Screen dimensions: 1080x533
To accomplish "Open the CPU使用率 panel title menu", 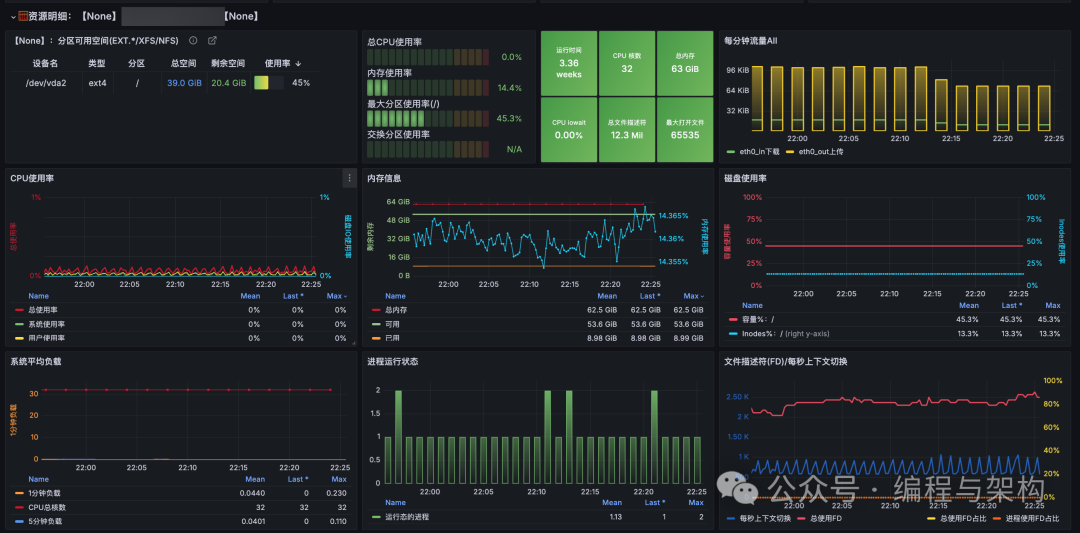I will point(32,178).
